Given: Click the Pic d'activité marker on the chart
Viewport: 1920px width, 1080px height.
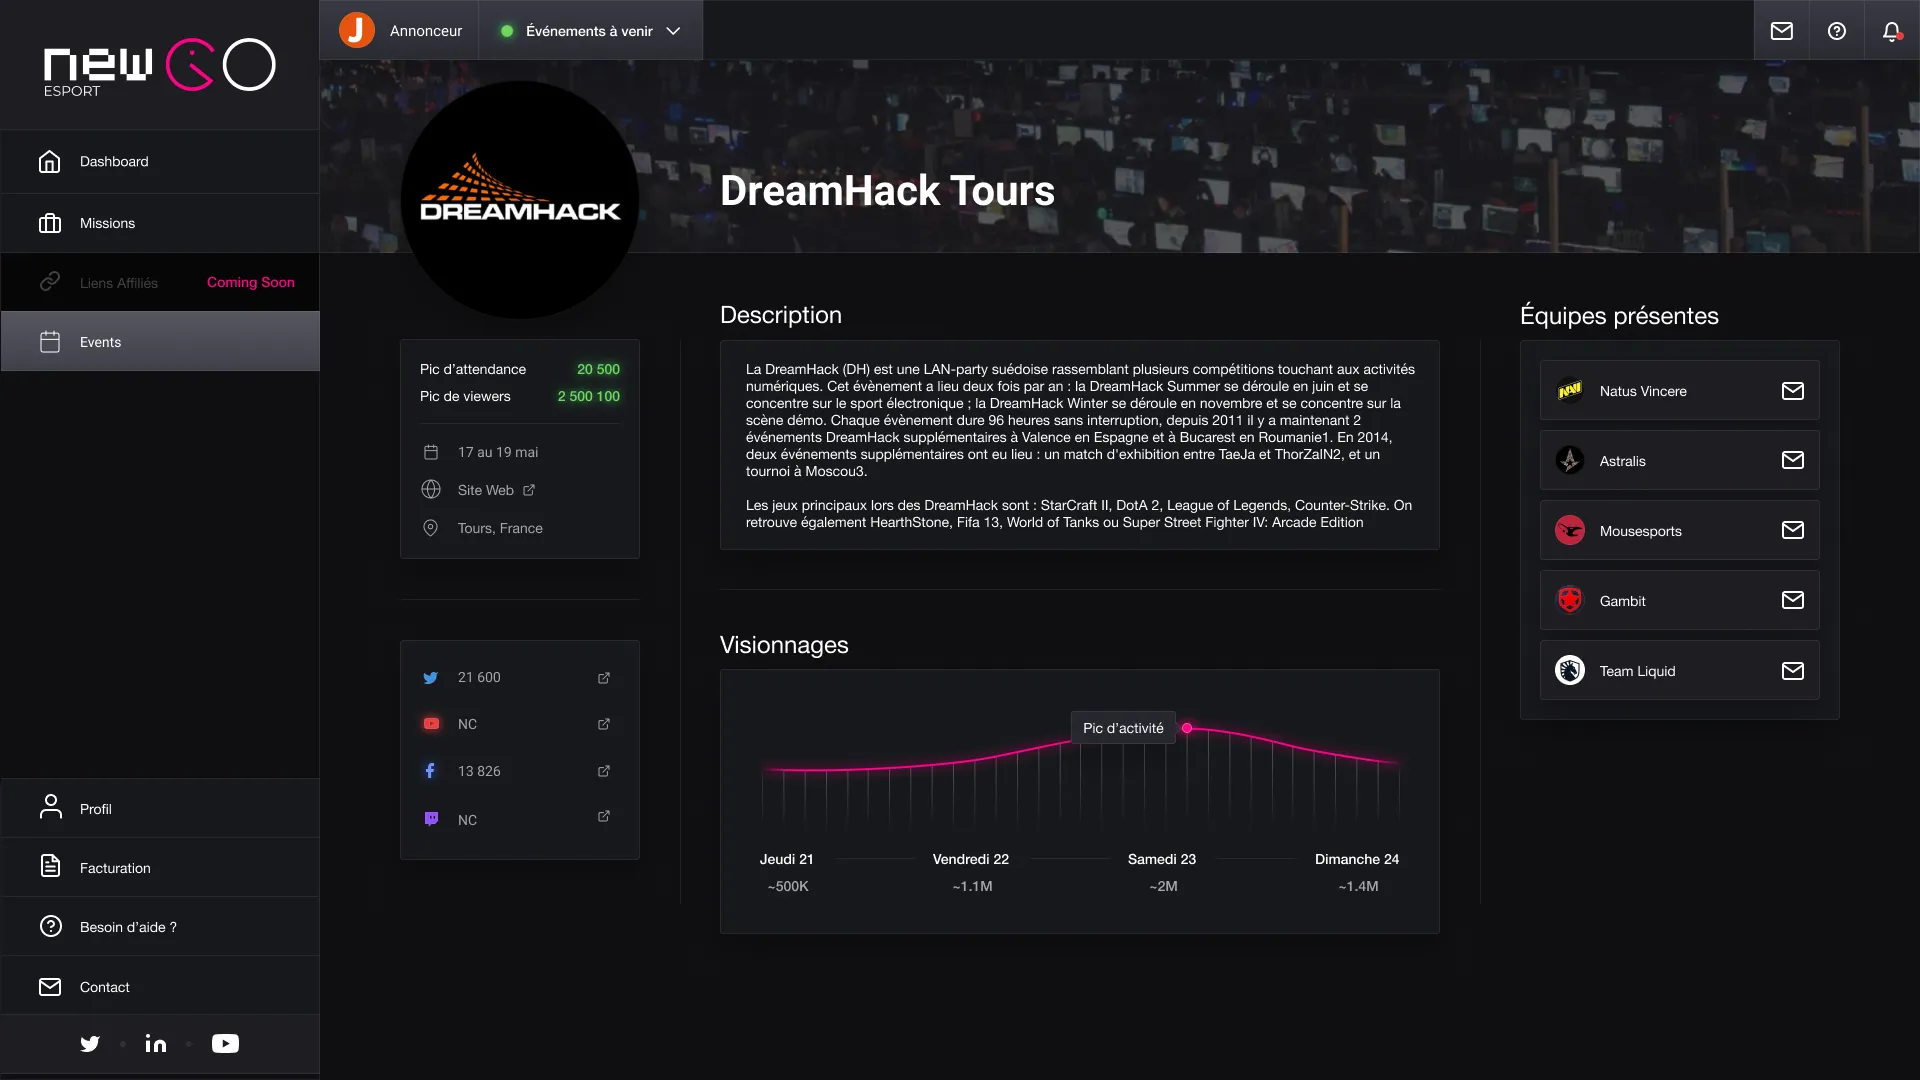Looking at the screenshot, I should [x=1187, y=728].
